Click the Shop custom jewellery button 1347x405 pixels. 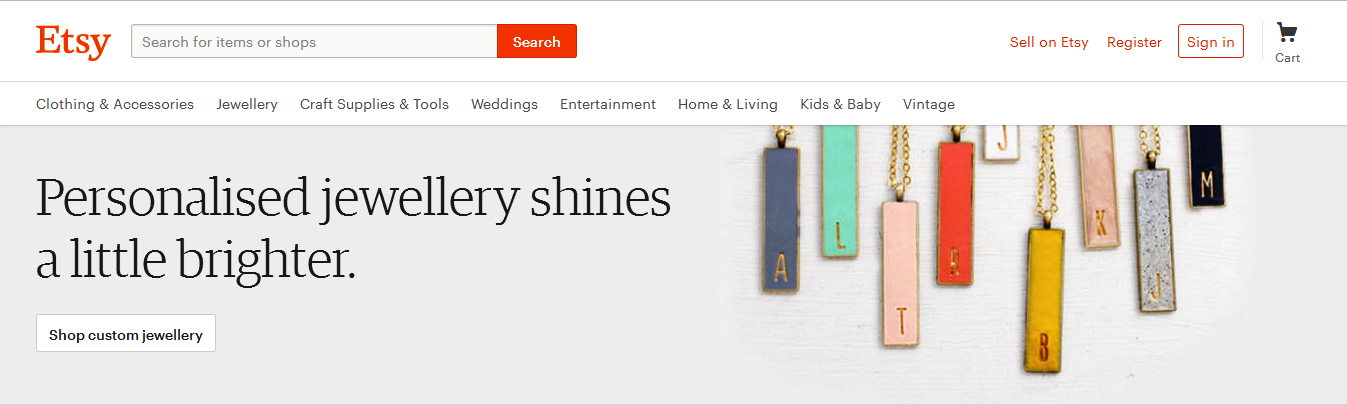pos(126,333)
